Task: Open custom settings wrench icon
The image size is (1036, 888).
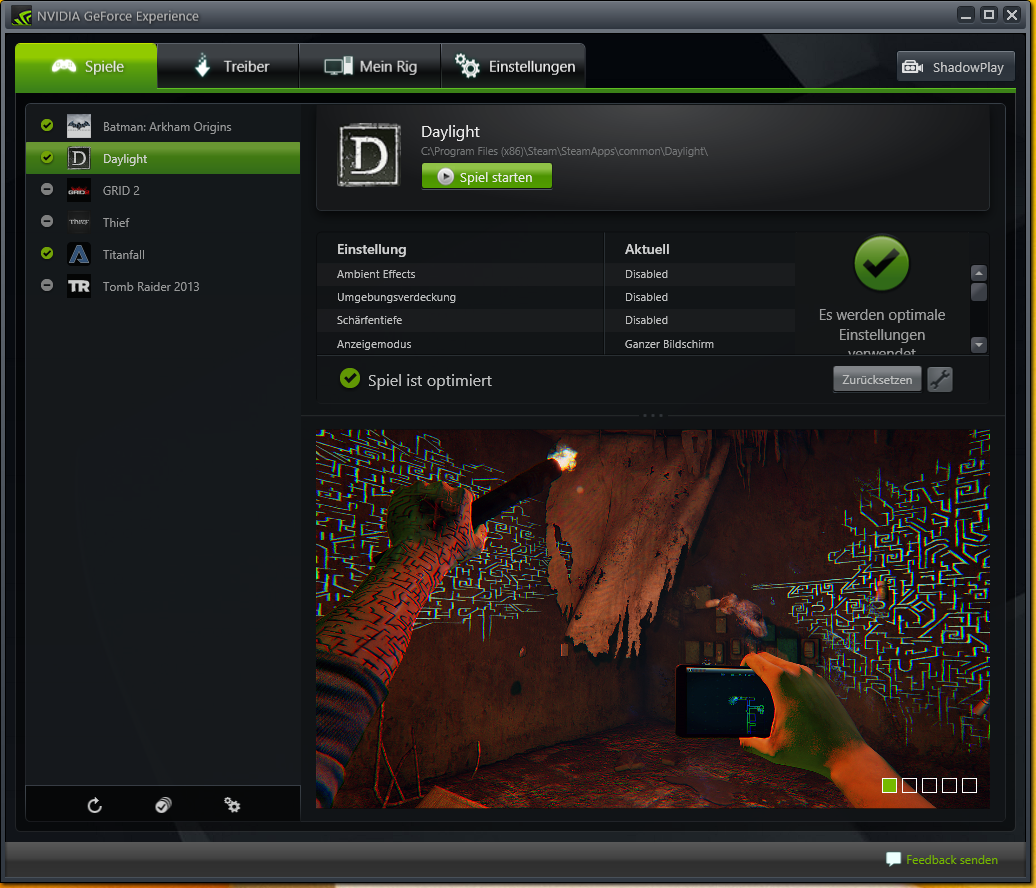Action: pos(940,379)
